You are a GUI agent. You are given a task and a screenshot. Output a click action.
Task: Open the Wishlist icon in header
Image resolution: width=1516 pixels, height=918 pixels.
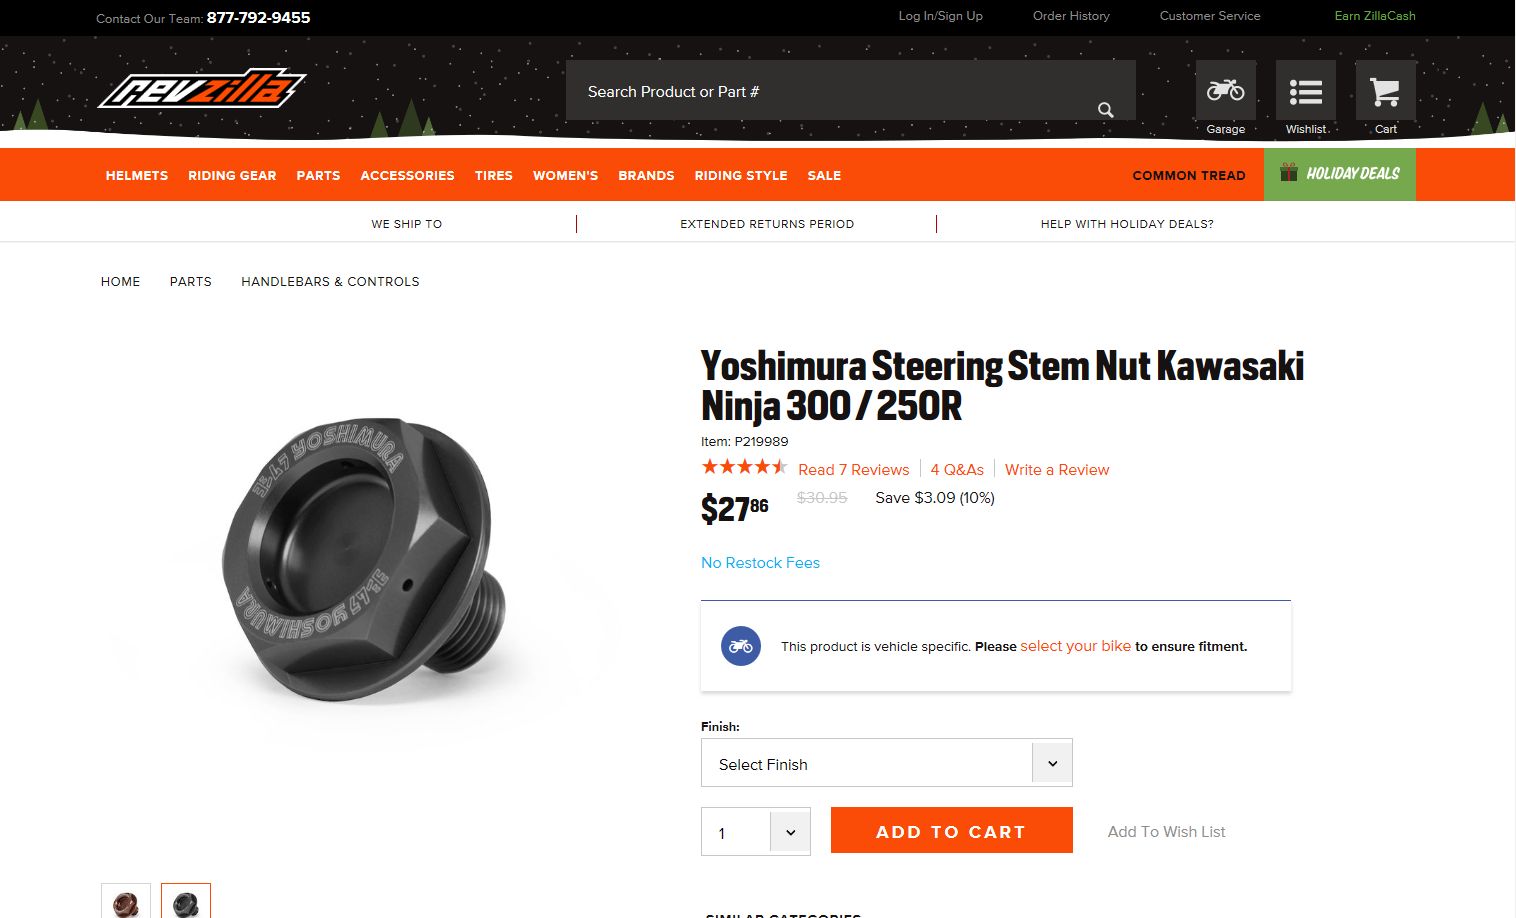(1305, 91)
